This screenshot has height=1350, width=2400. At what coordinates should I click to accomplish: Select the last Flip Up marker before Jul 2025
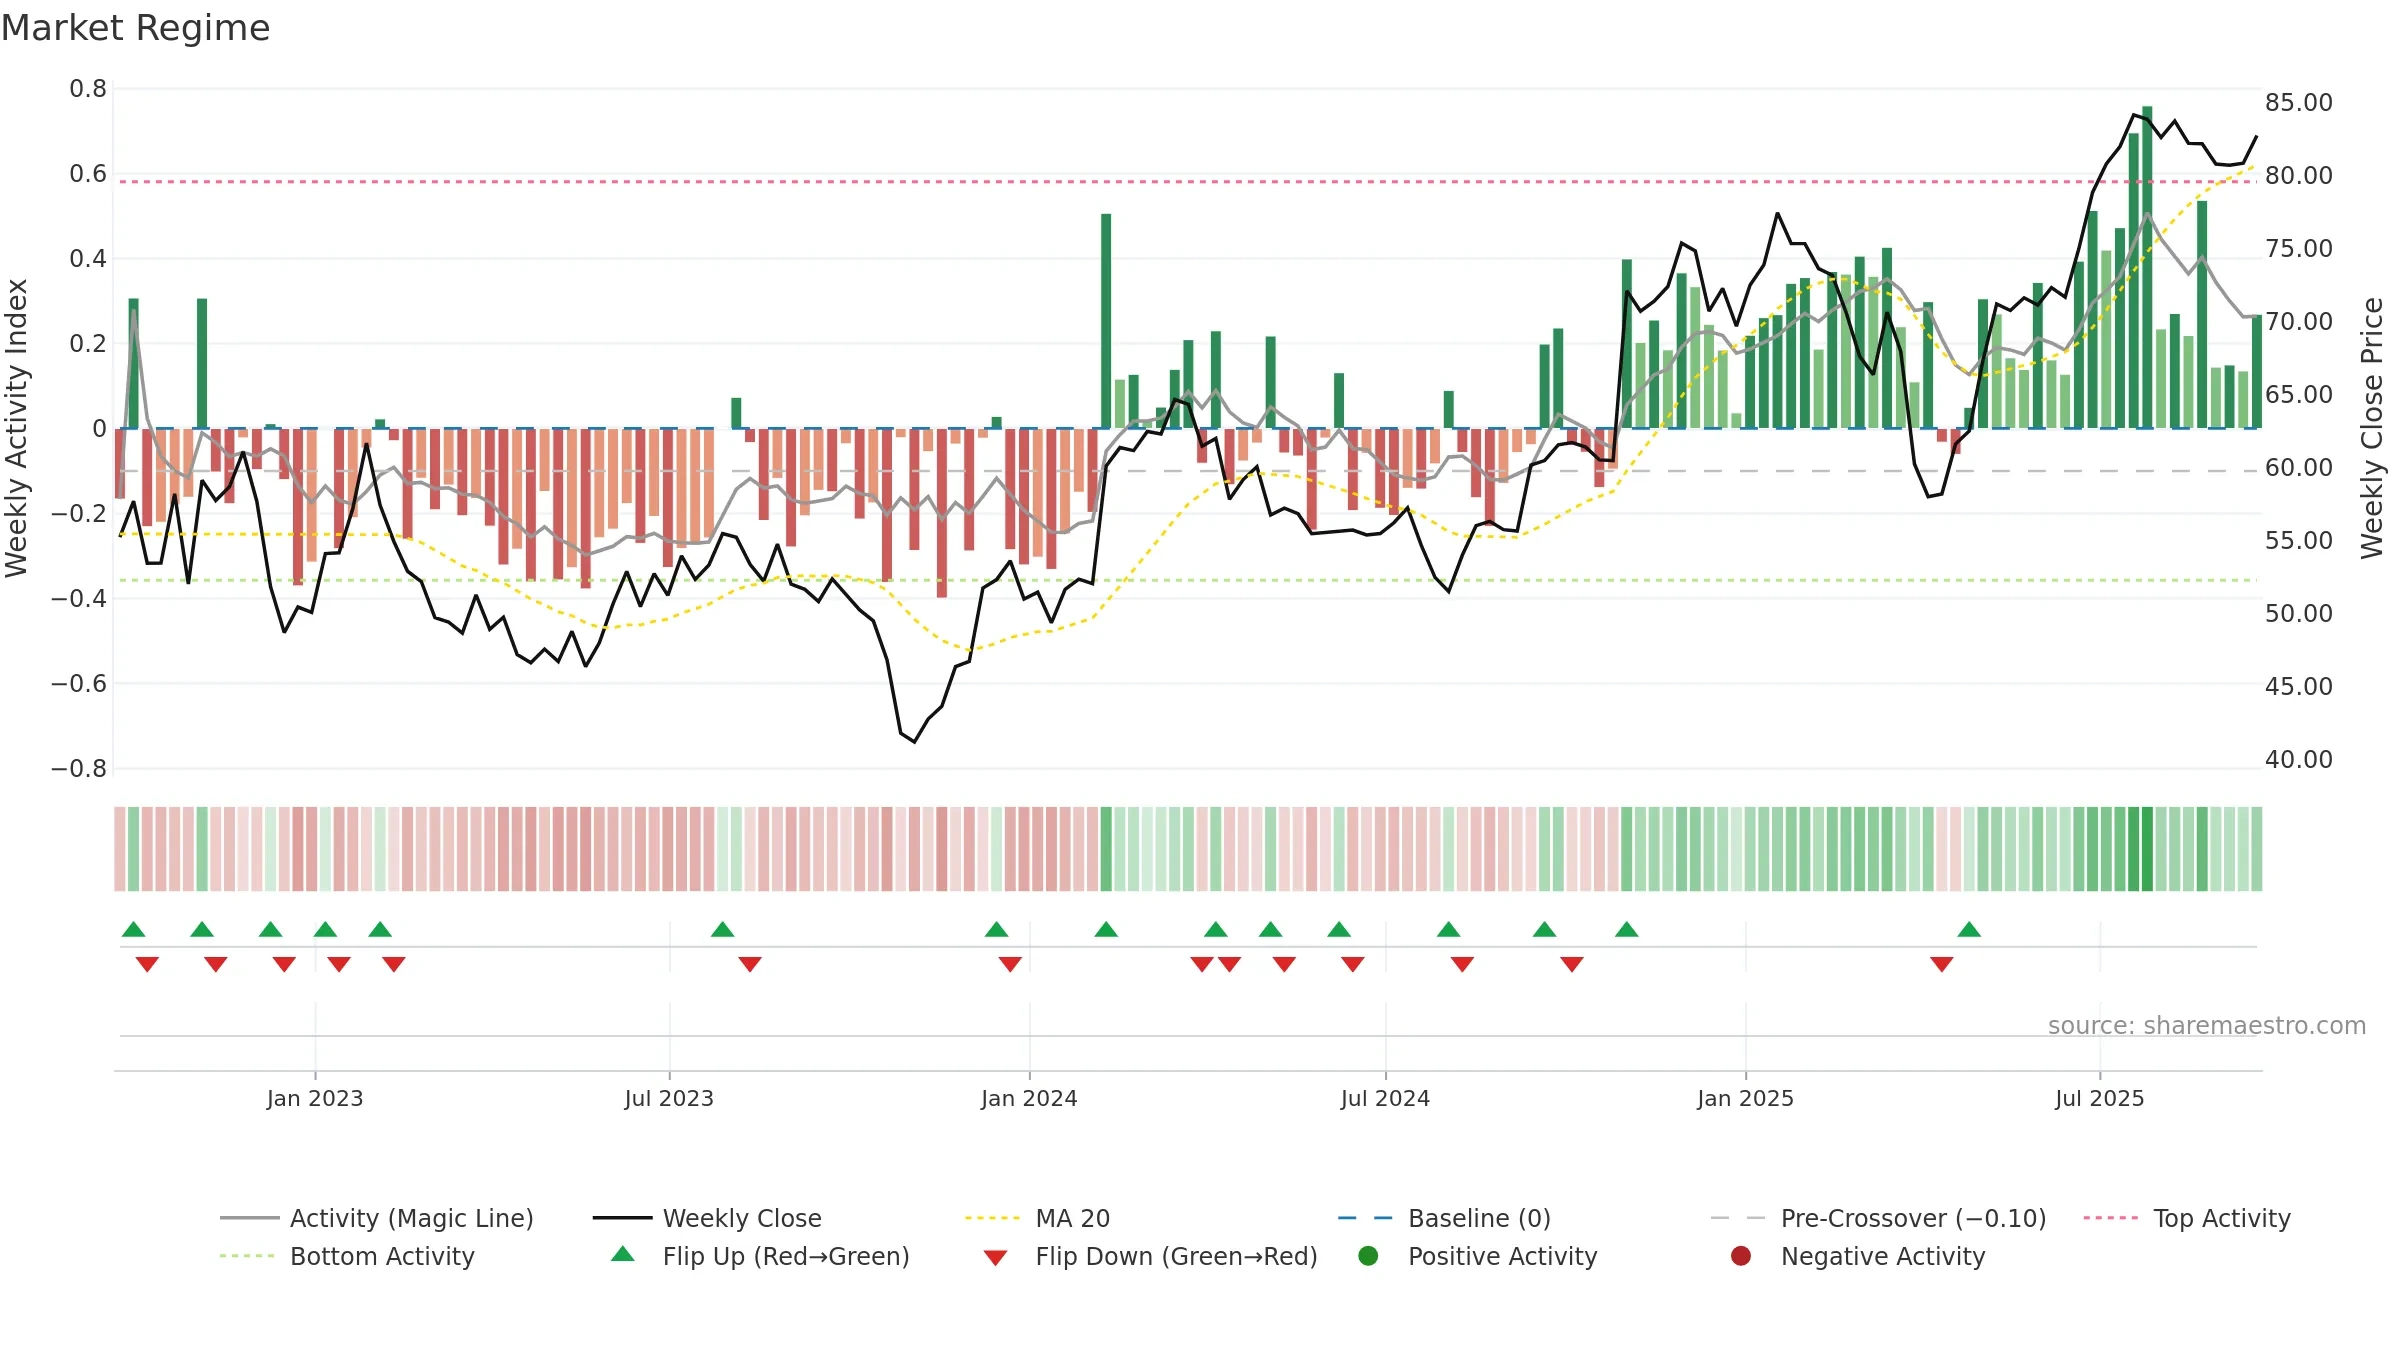point(1969,930)
